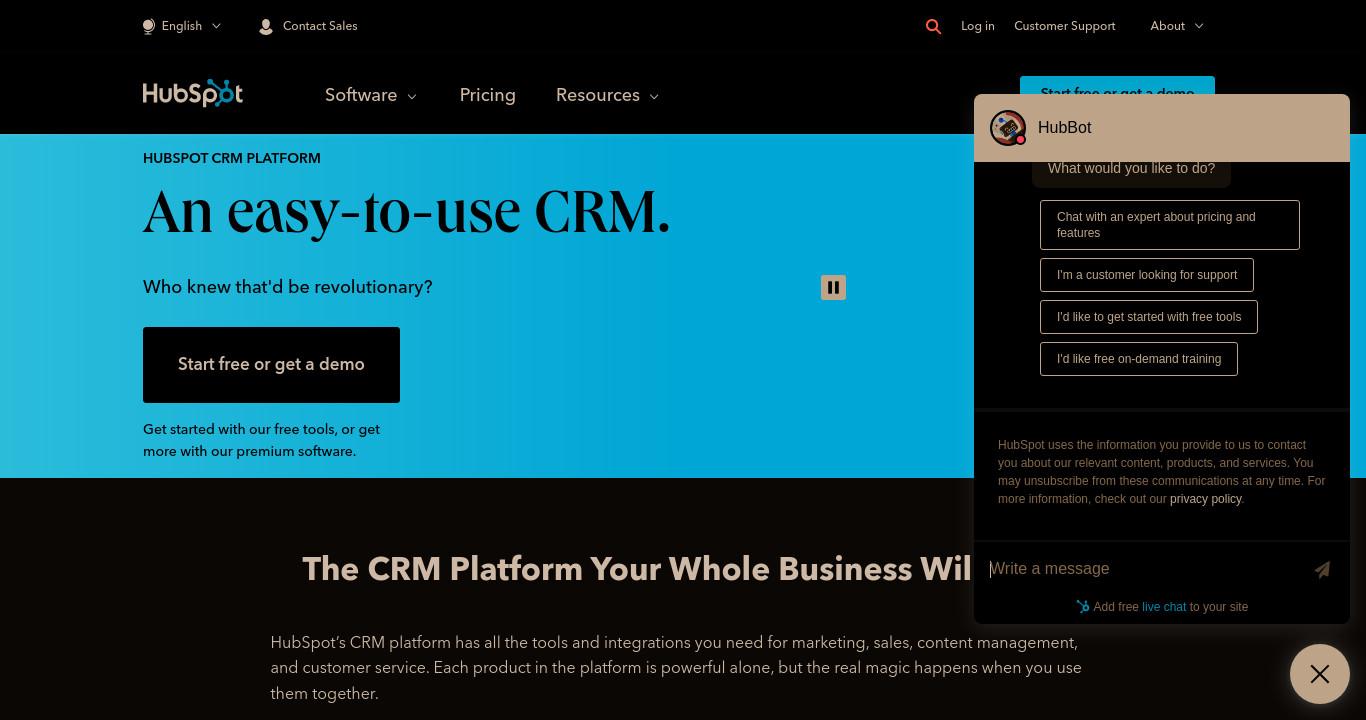Click the black Start free or get a demo button
Image resolution: width=1366 pixels, height=720 pixels.
(x=271, y=365)
